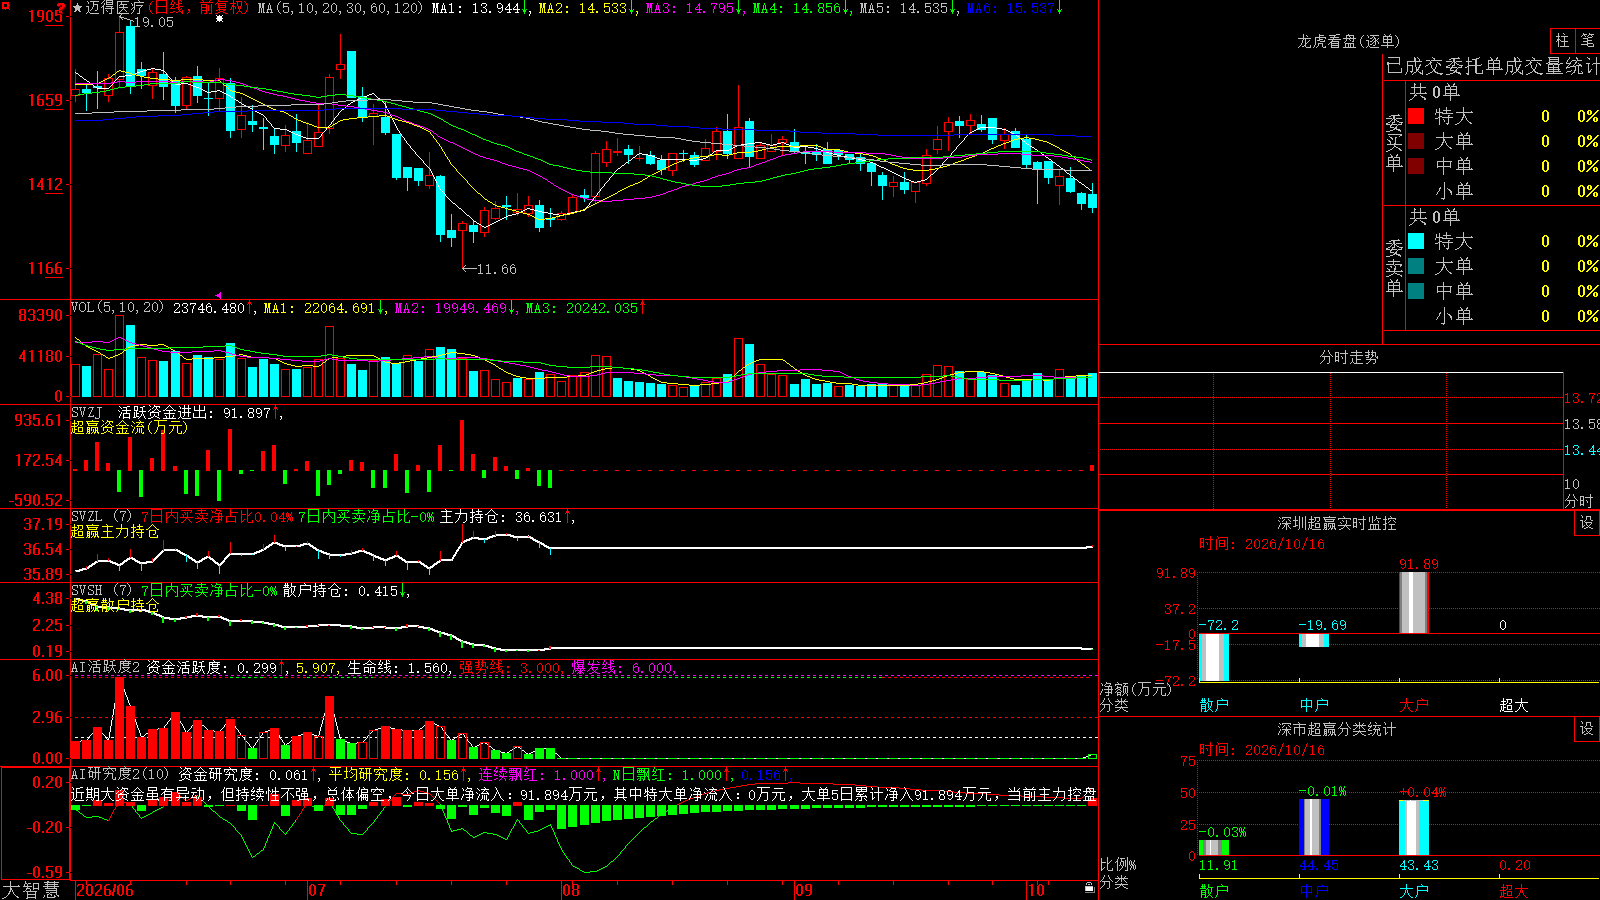Click the 委买单 section label
Screen dimensions: 1600x900
[1394, 142]
